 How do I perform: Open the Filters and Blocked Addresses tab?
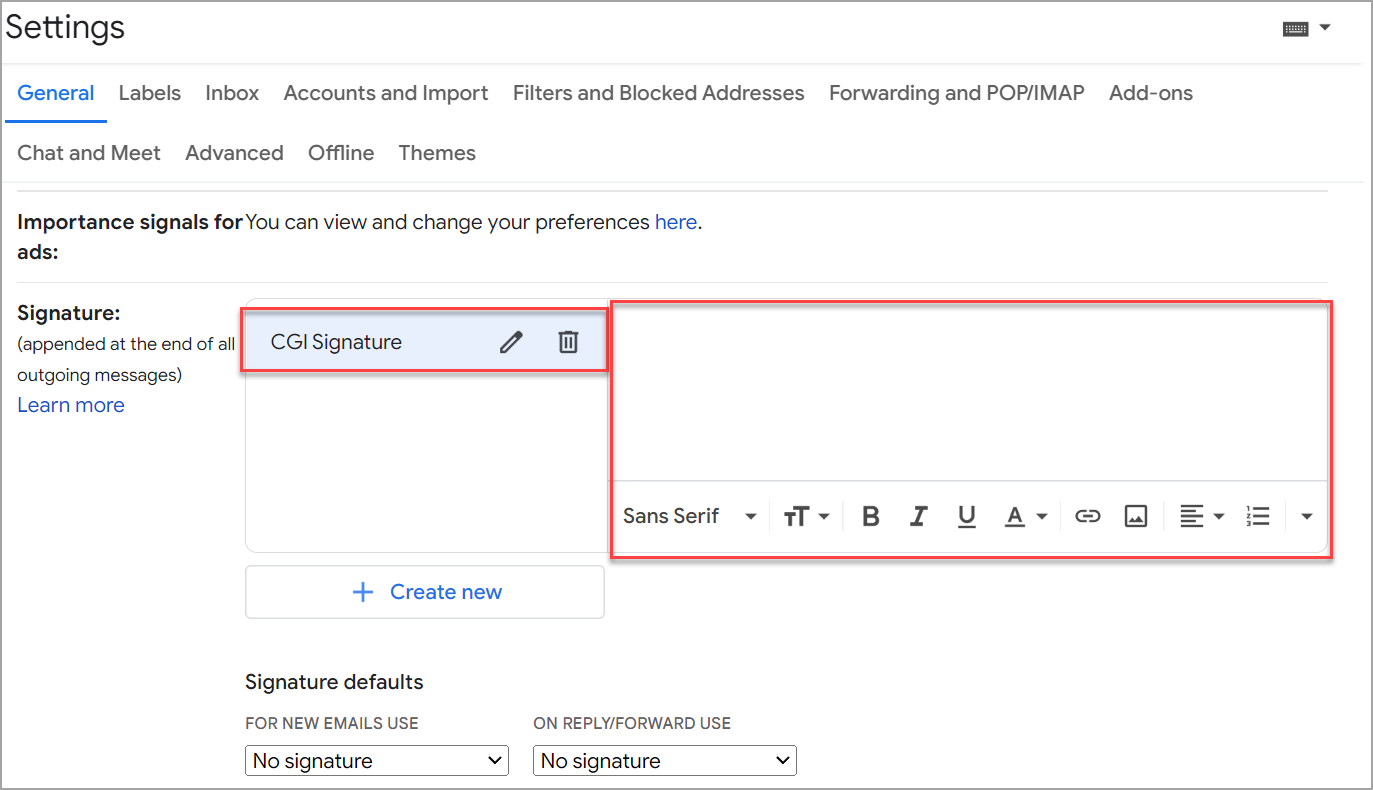pyautogui.click(x=658, y=93)
